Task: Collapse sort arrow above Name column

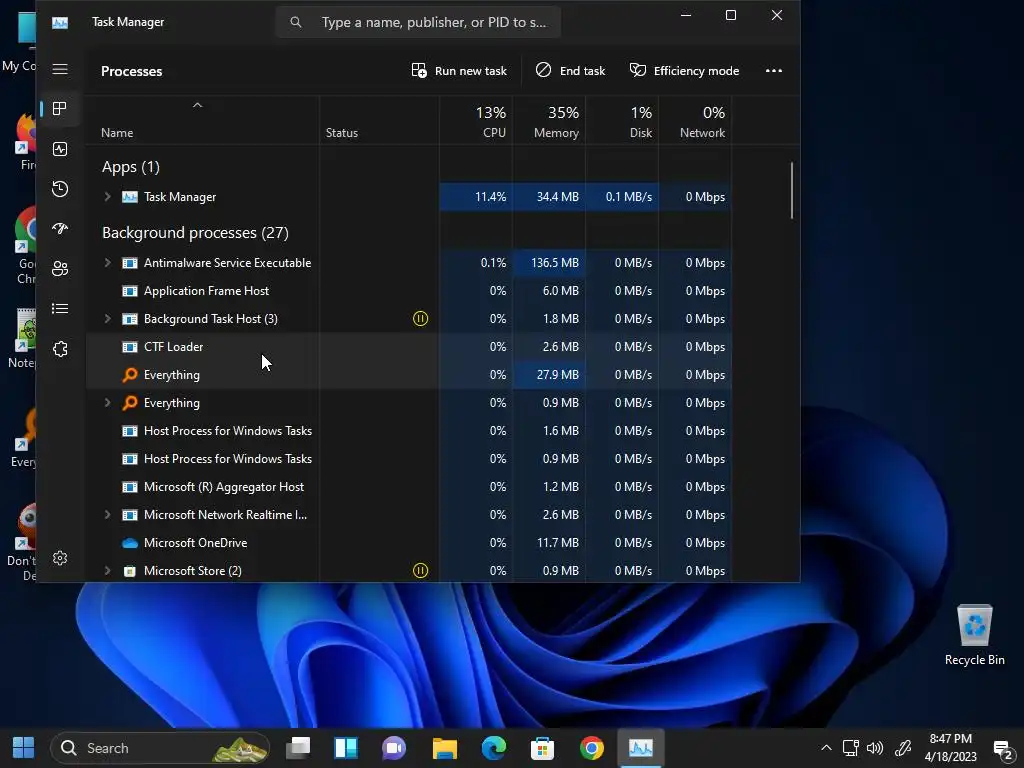Action: pyautogui.click(x=197, y=105)
